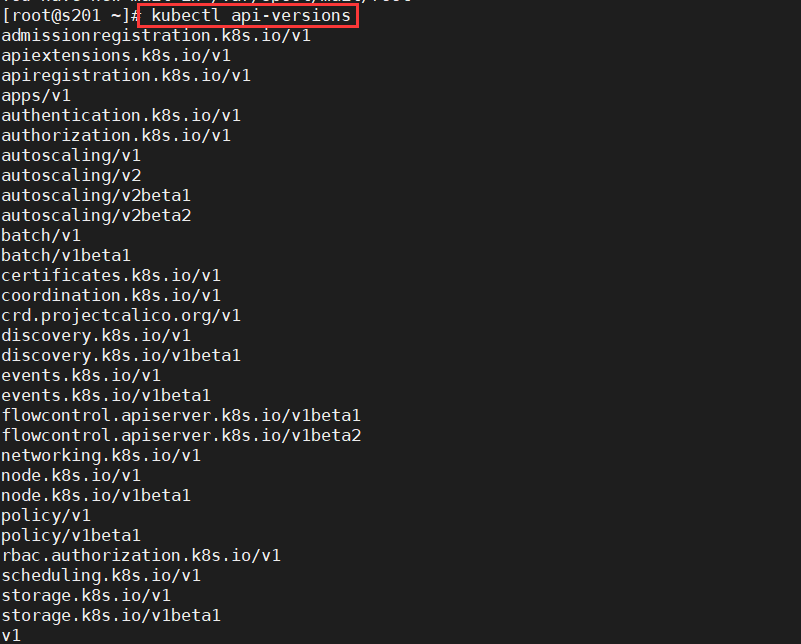Viewport: 801px width, 644px height.
Task: Click the batch/v1beta1 output line
Action: [66, 255]
